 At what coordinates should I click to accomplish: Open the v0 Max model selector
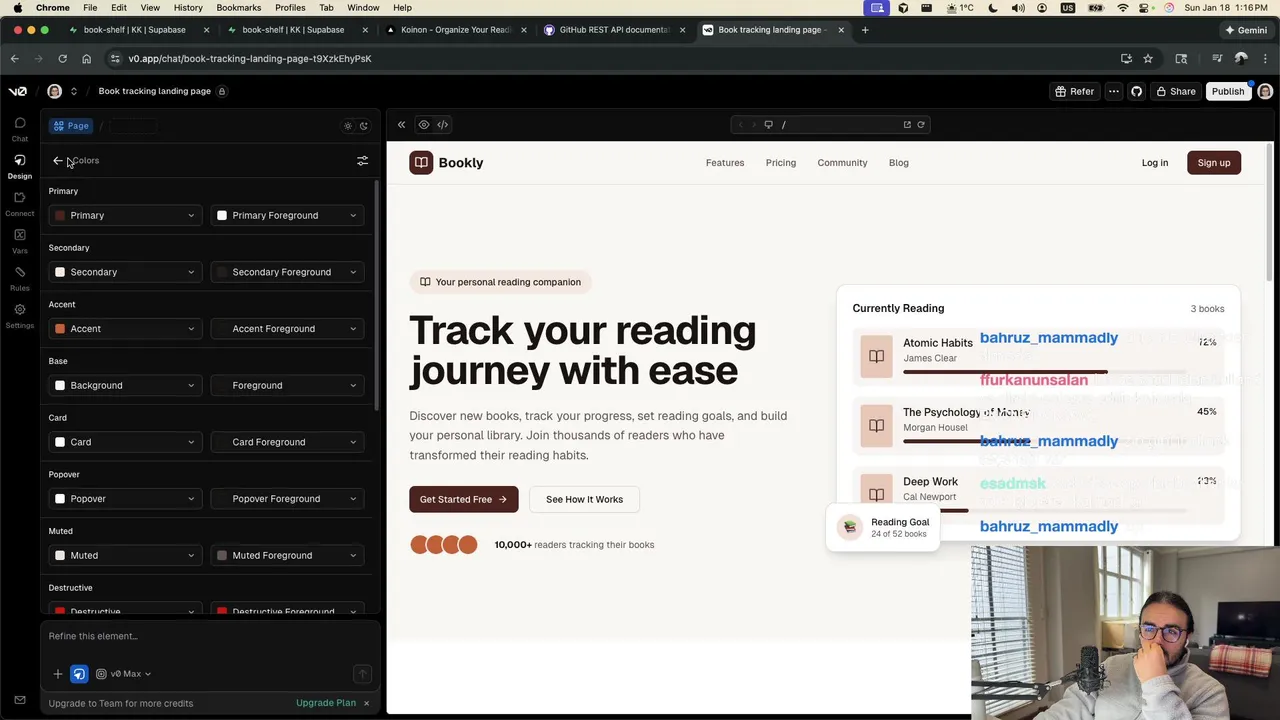[124, 674]
